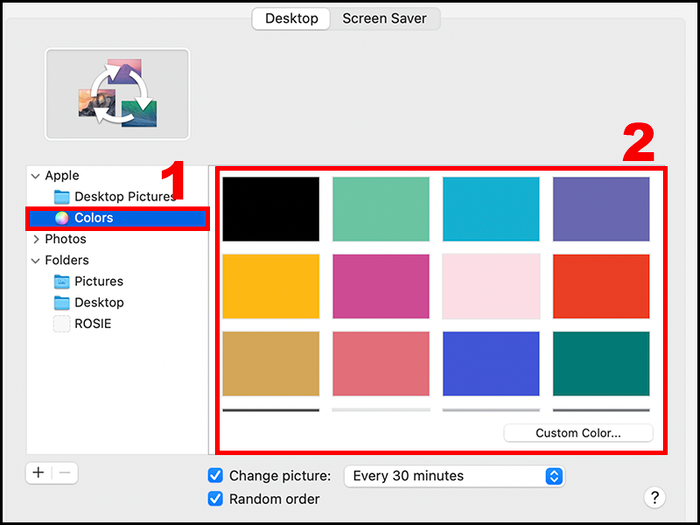Click the rotating wallpaper preview thumbnail
The image size is (700, 525).
[117, 94]
